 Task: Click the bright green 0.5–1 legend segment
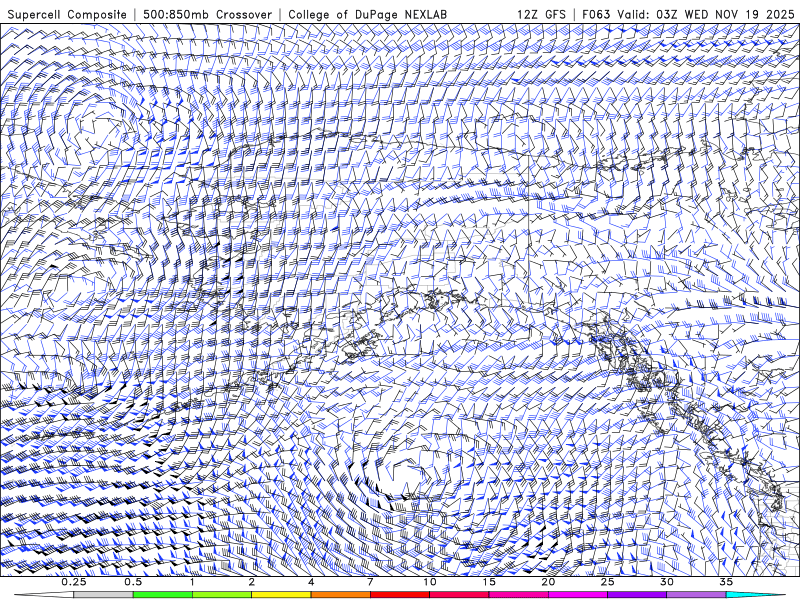163,595
